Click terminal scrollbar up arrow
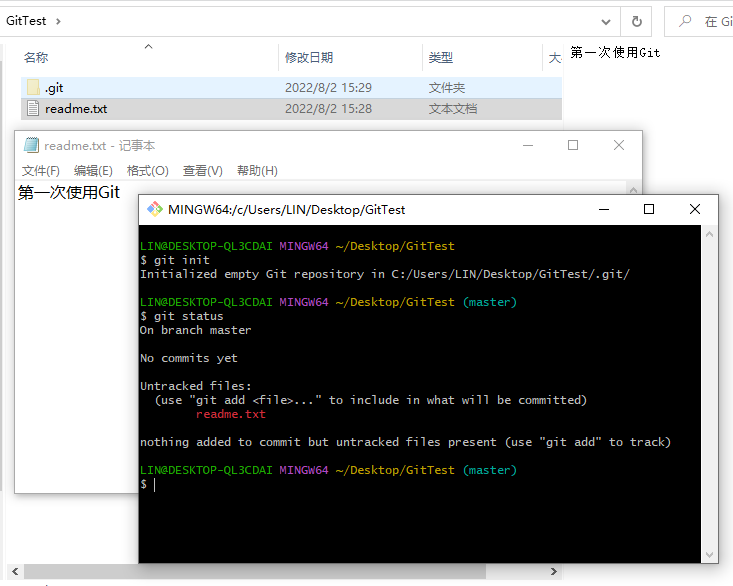The width and height of the screenshot is (733, 586). [709, 234]
